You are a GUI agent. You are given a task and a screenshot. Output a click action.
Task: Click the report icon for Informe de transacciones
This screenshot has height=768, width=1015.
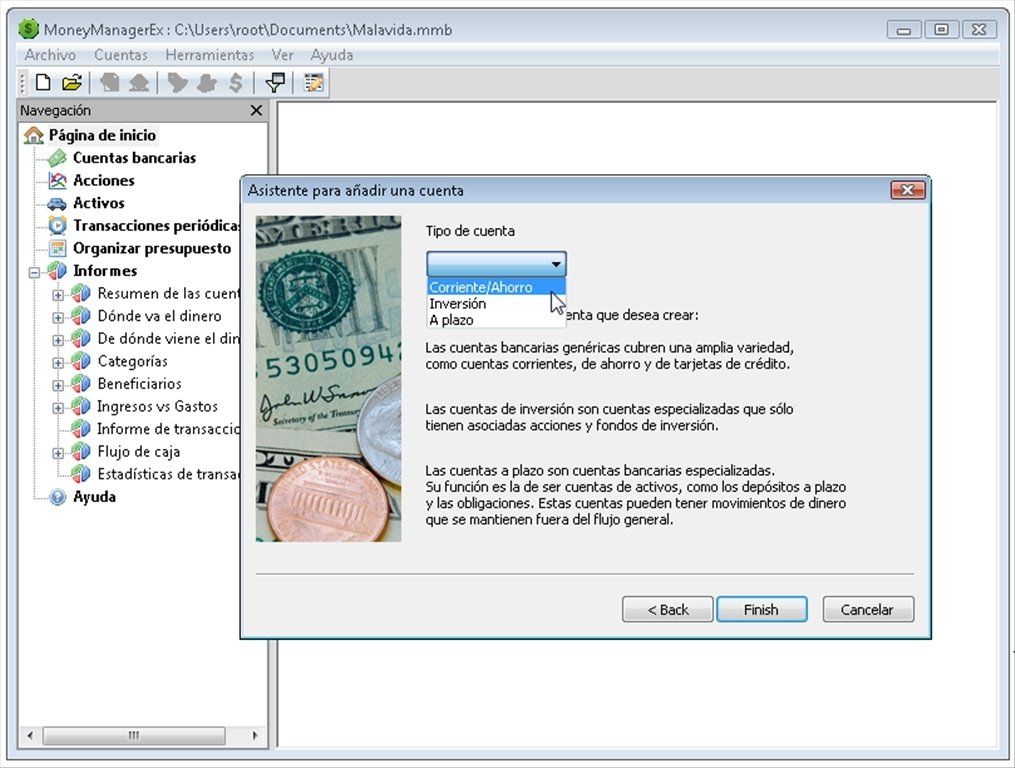pyautogui.click(x=81, y=429)
